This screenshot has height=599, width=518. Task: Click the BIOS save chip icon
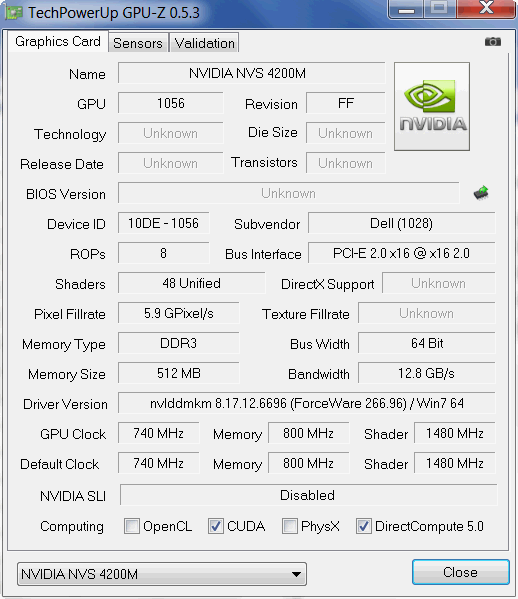(x=481, y=193)
